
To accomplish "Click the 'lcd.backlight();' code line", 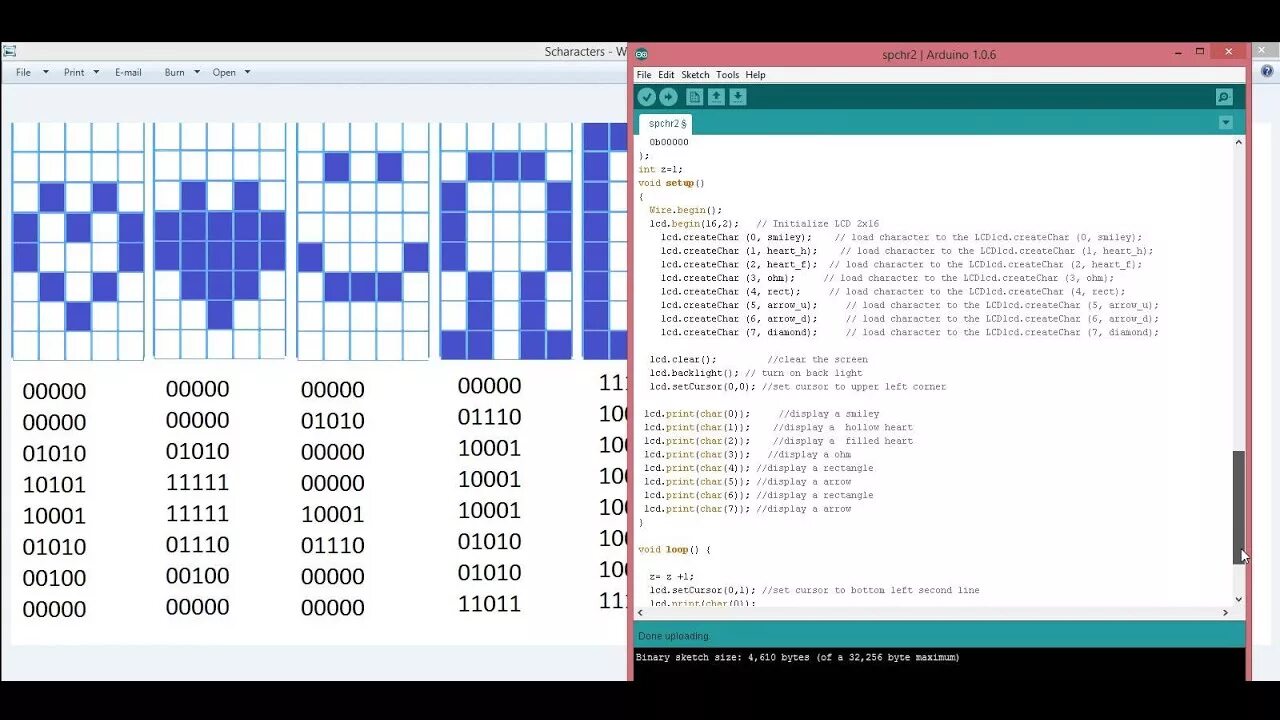I will click(x=694, y=373).
